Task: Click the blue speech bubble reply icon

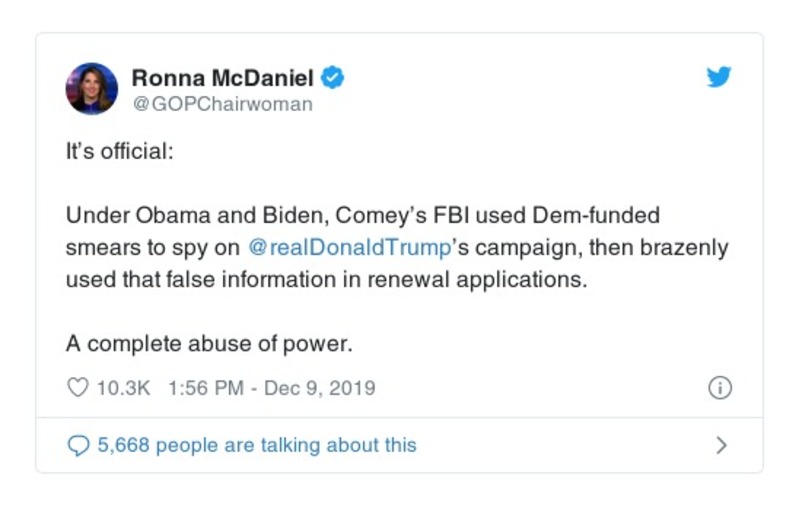Action: pyautogui.click(x=77, y=445)
